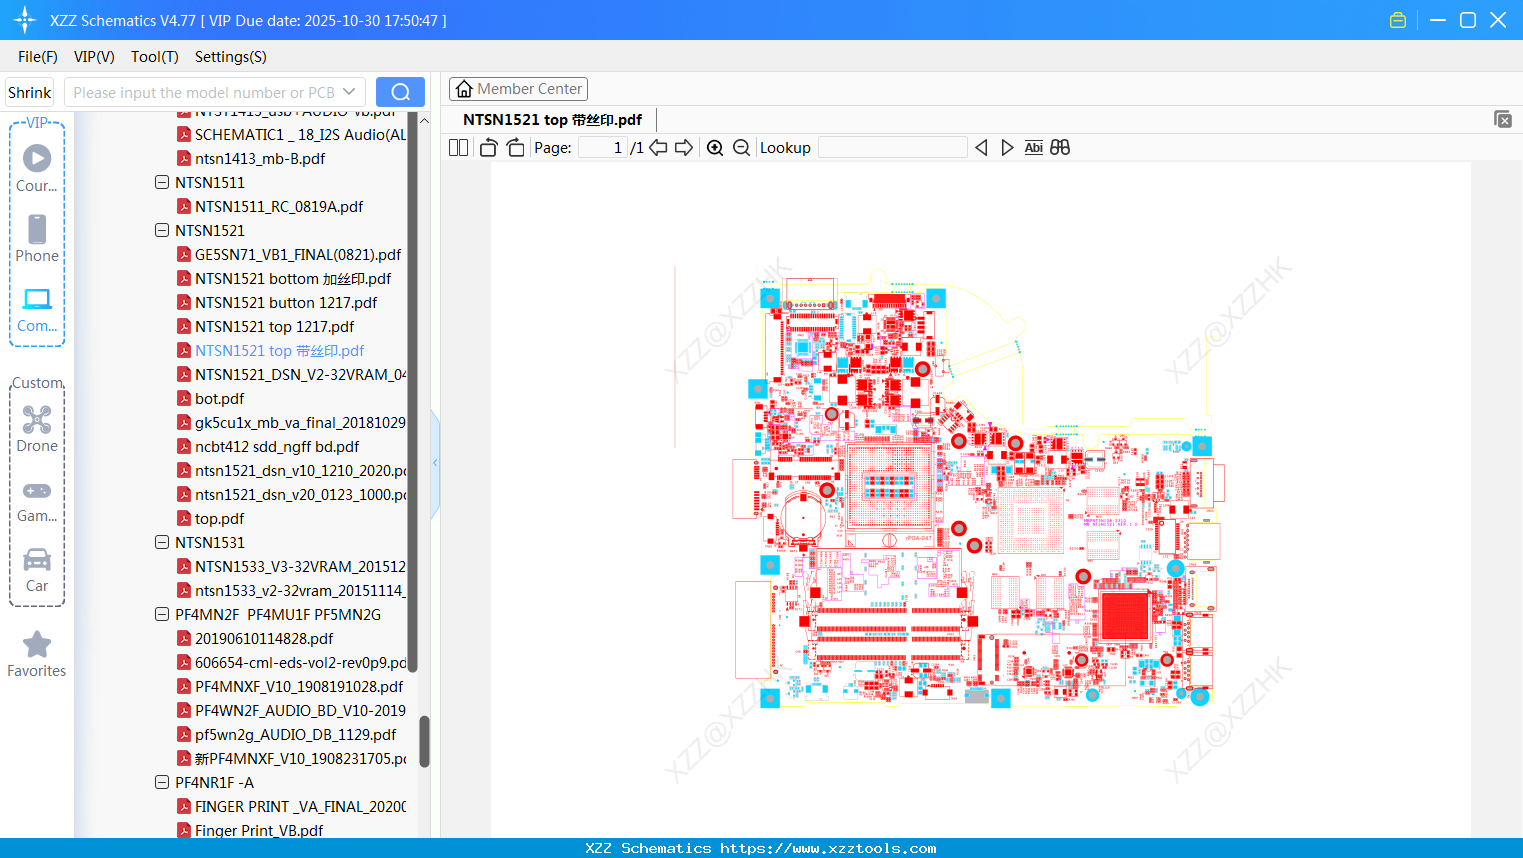This screenshot has height=858, width=1523.
Task: Open the Courses section in the sidebar
Action: 37,168
